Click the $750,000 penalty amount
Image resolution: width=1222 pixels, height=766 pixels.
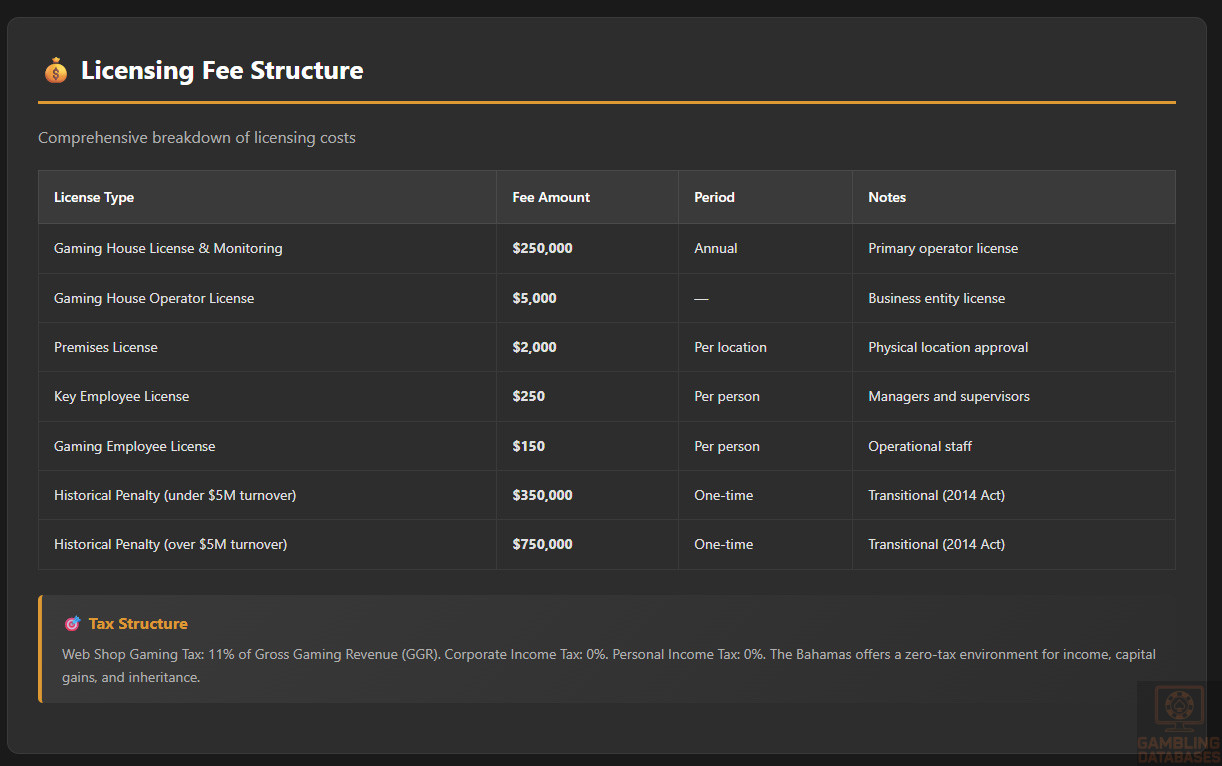point(542,545)
